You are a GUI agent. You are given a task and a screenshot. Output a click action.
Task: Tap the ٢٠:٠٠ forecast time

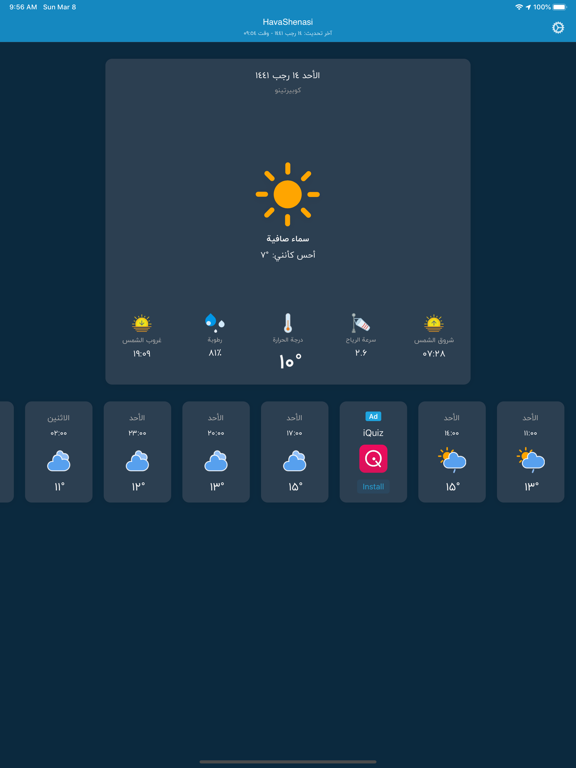(x=216, y=433)
